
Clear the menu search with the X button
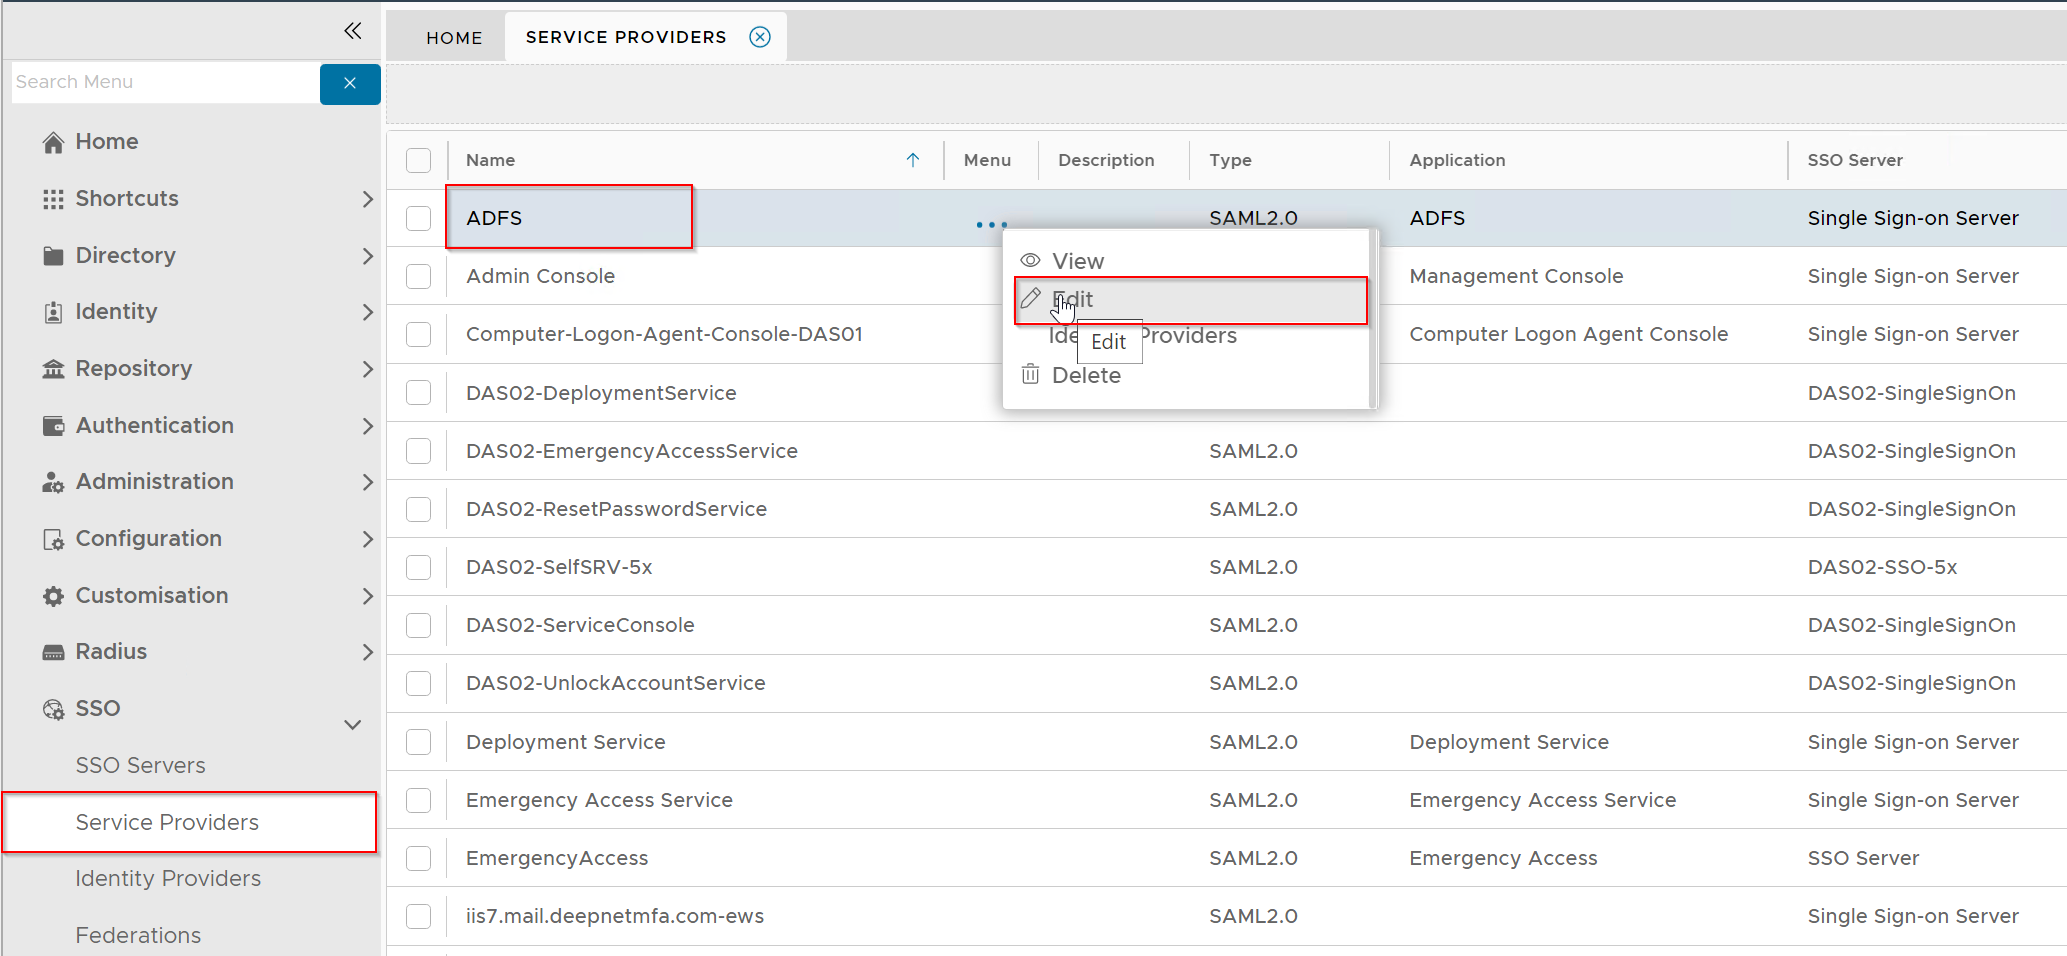tap(350, 83)
